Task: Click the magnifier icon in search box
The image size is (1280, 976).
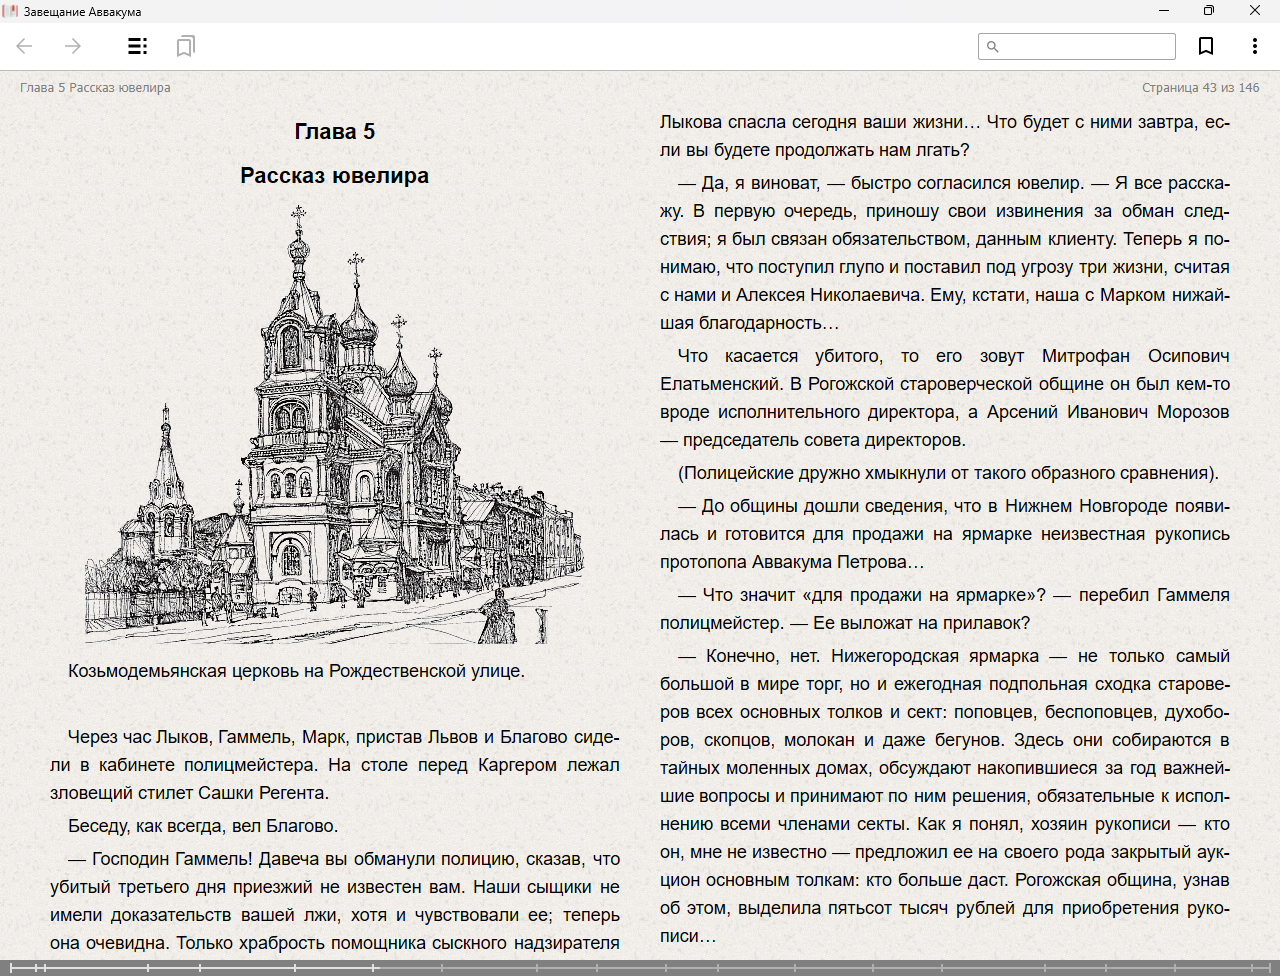Action: tap(992, 47)
